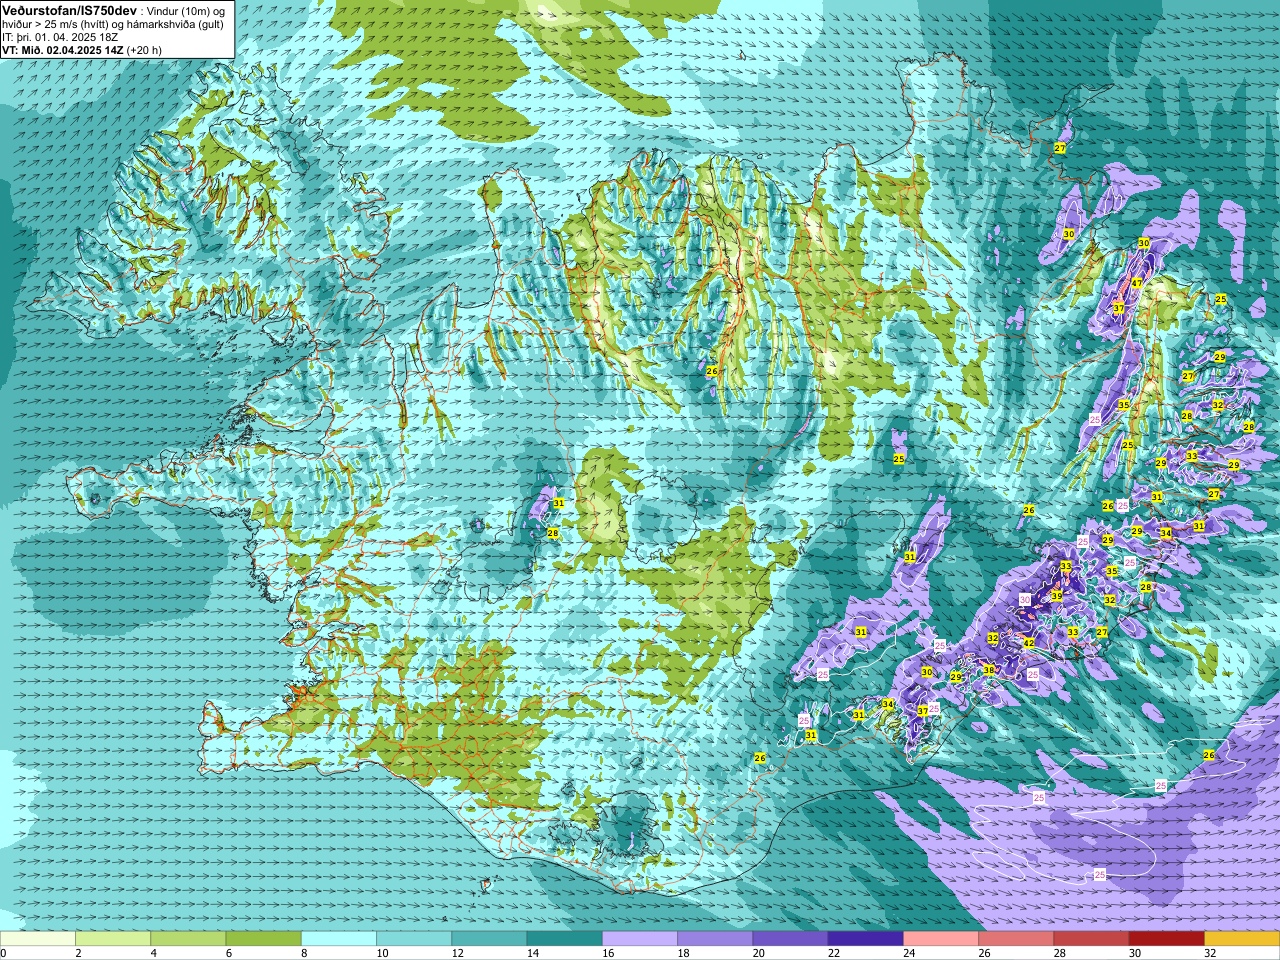Pick the green 4–6 scale swatch

point(188,939)
